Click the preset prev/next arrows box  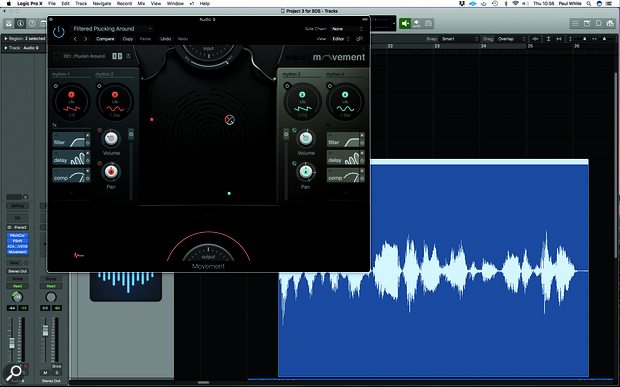click(117, 56)
